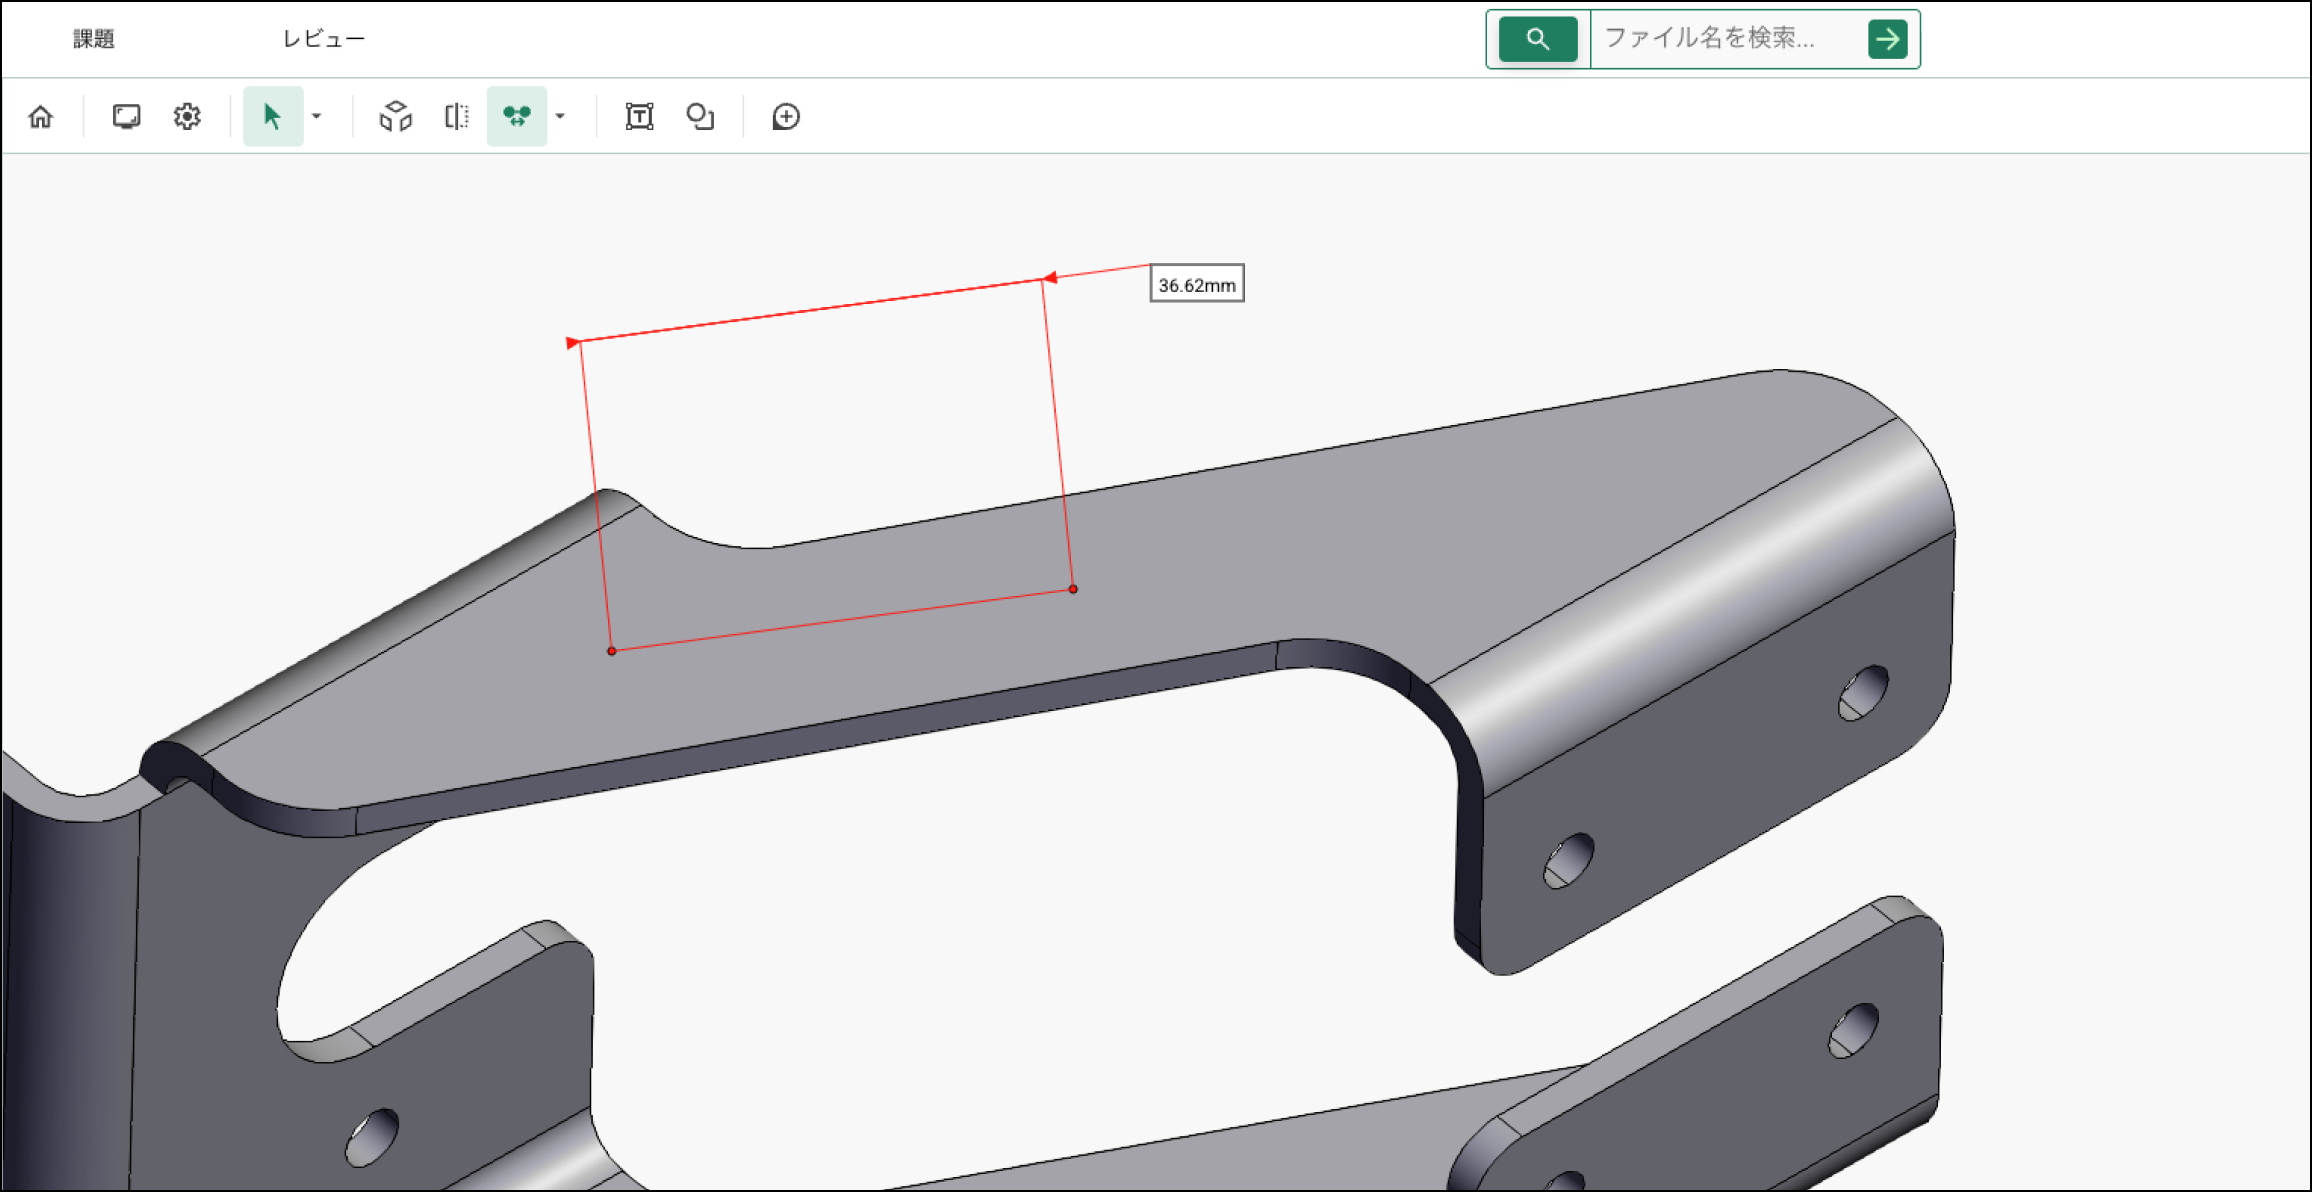Click the 36.62mm measurement label
The height and width of the screenshot is (1192, 2312).
click(1196, 284)
